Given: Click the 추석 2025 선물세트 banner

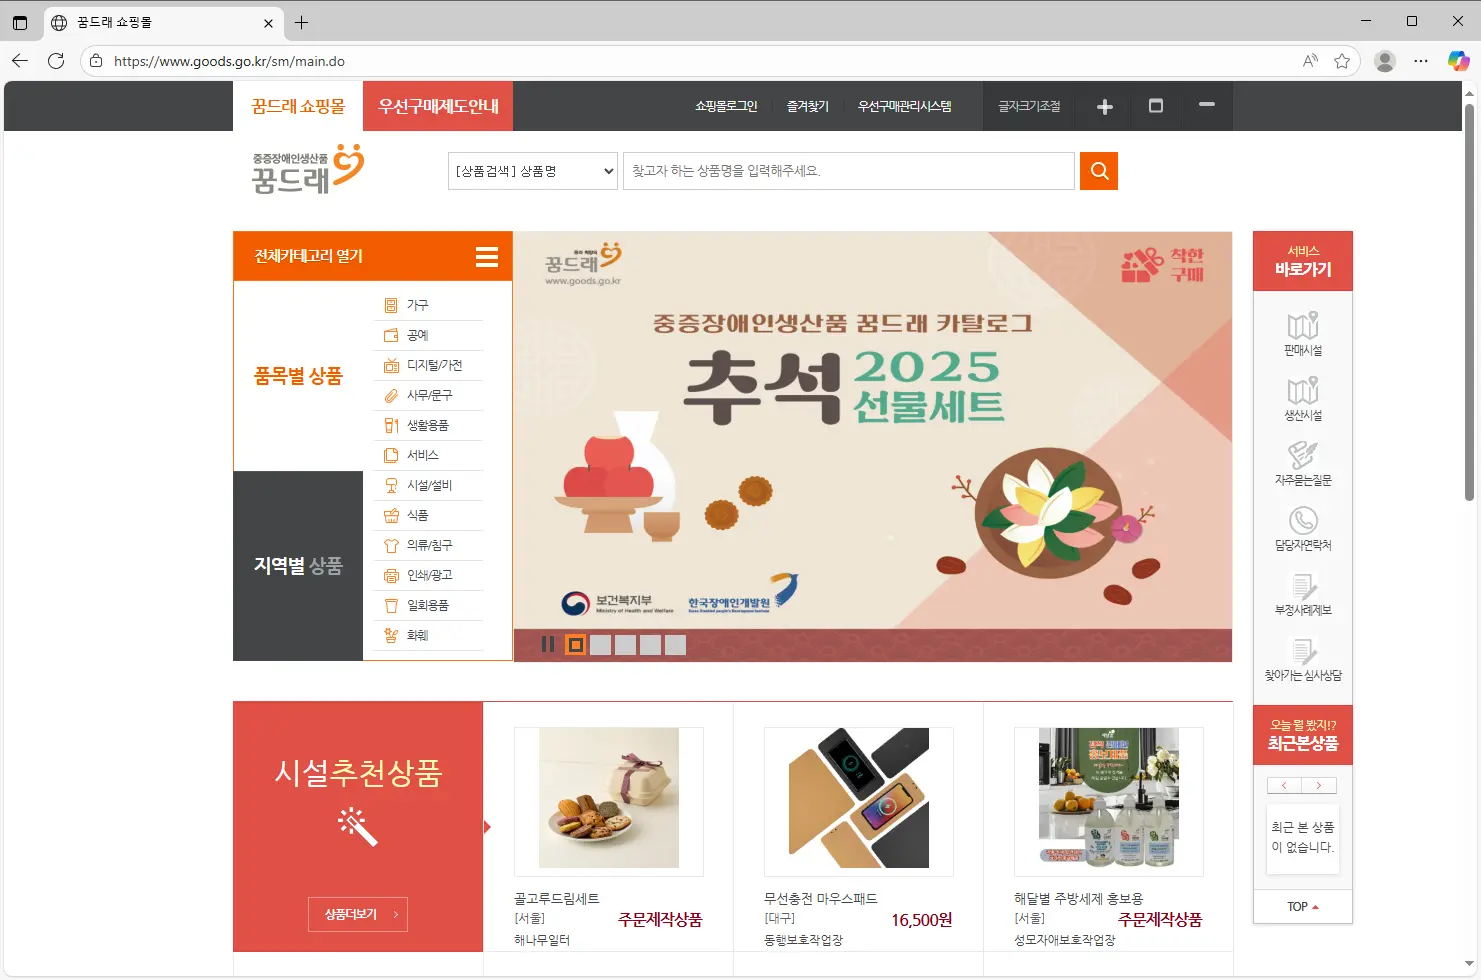Looking at the screenshot, I should tap(873, 430).
